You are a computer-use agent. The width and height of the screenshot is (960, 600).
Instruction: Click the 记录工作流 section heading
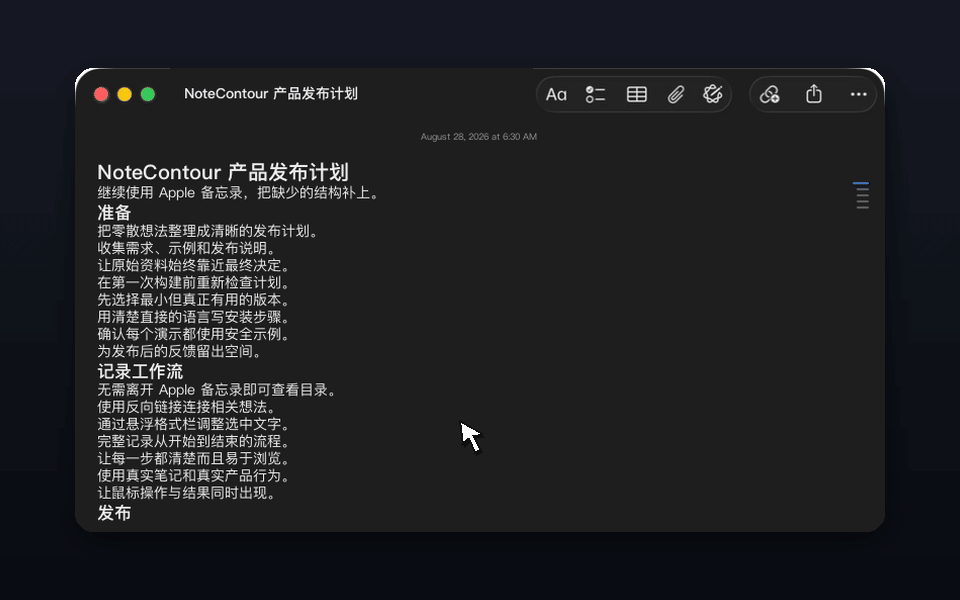point(140,371)
